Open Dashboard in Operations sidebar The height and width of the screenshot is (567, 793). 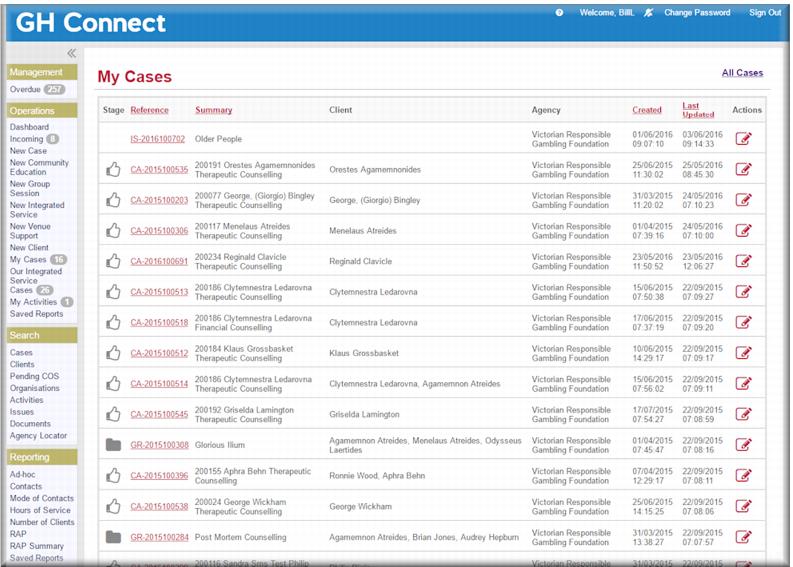[29, 127]
